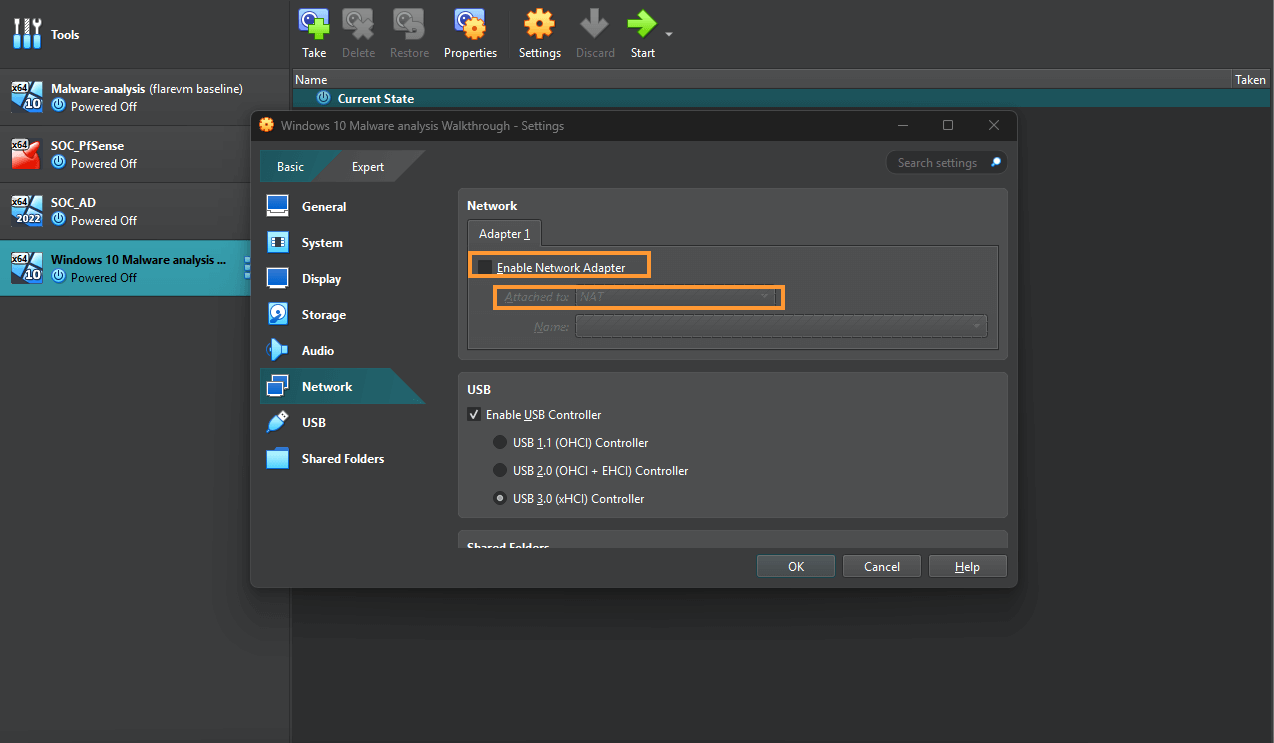The width and height of the screenshot is (1274, 743).
Task: Close the Settings dialog window
Action: click(993, 125)
